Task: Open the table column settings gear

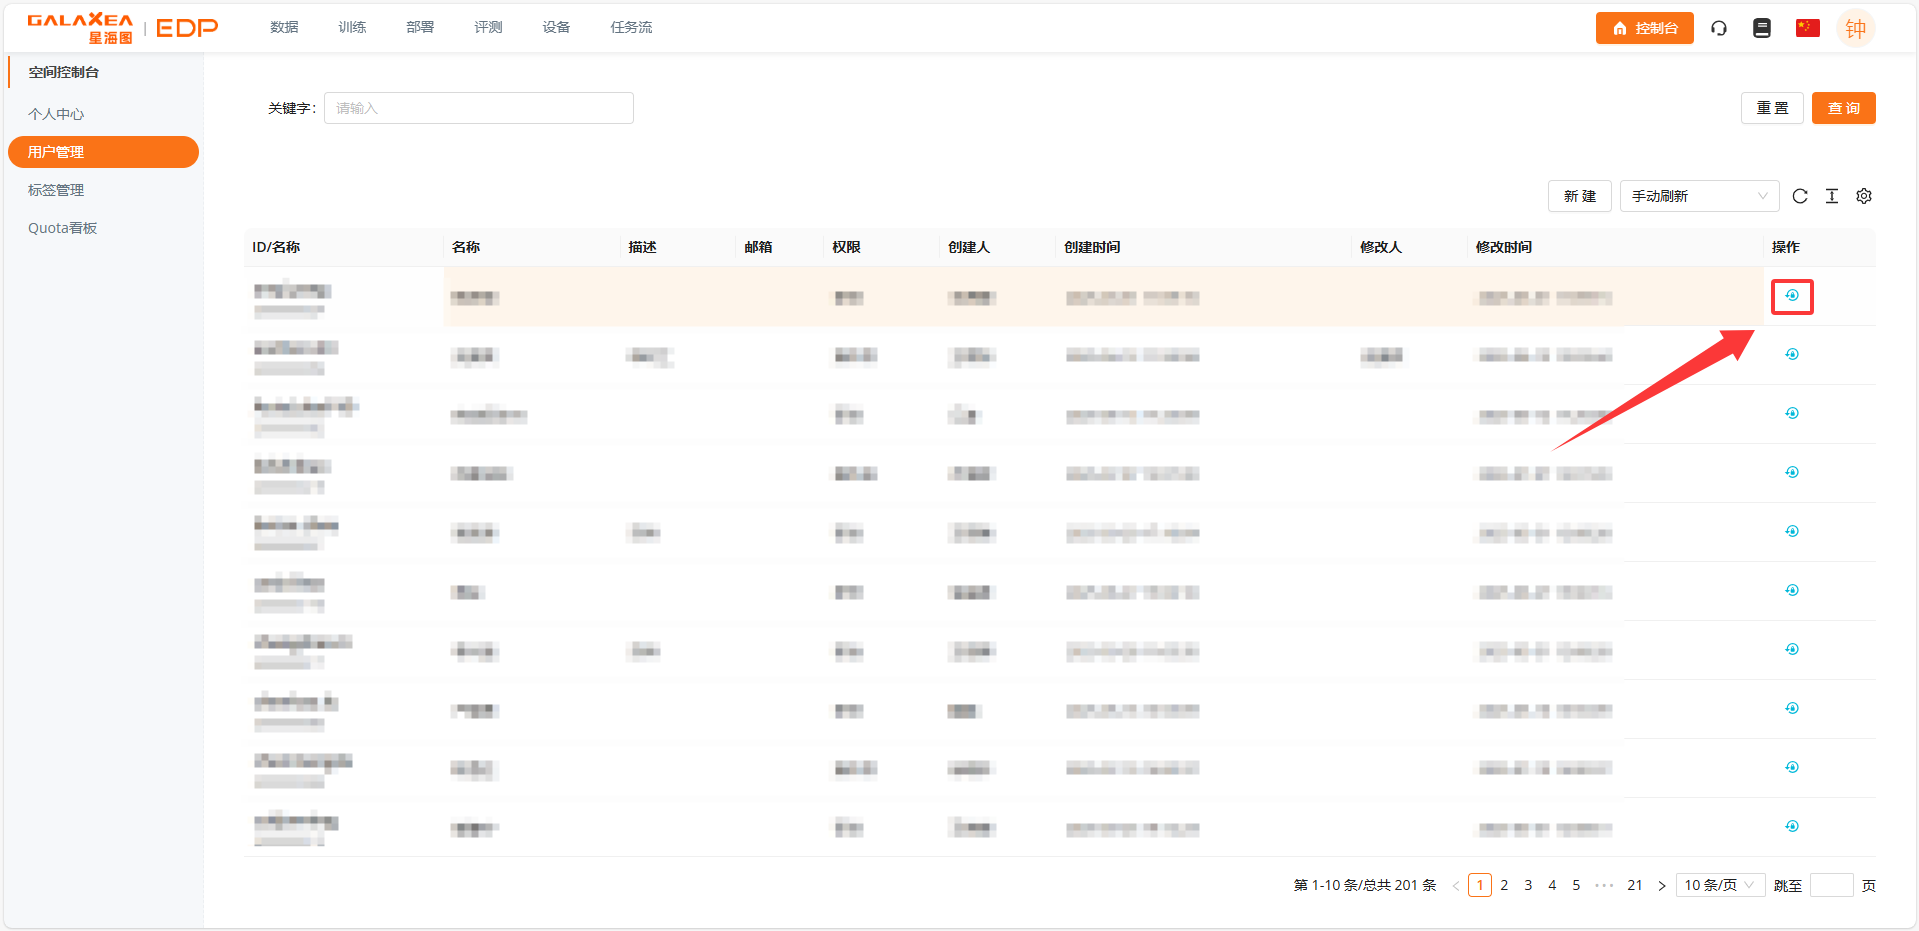Action: point(1864,196)
